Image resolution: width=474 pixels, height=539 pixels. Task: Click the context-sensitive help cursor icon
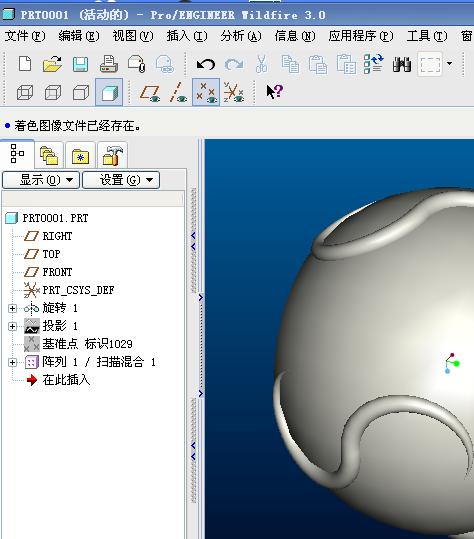coord(275,92)
